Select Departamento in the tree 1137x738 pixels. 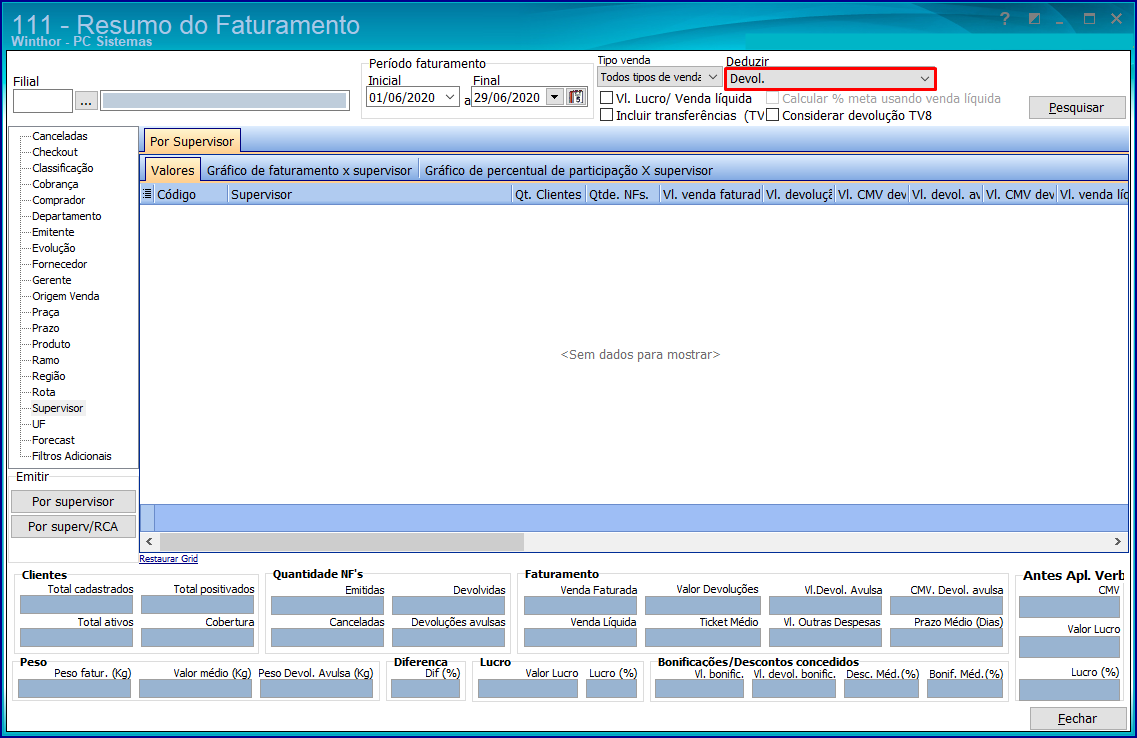tap(67, 216)
